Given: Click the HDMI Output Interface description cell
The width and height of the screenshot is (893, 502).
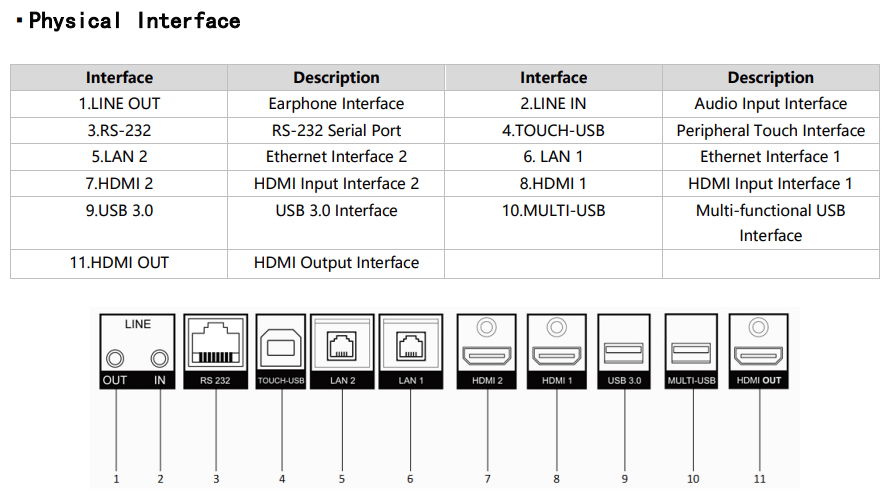Looking at the screenshot, I should pyautogui.click(x=336, y=263).
